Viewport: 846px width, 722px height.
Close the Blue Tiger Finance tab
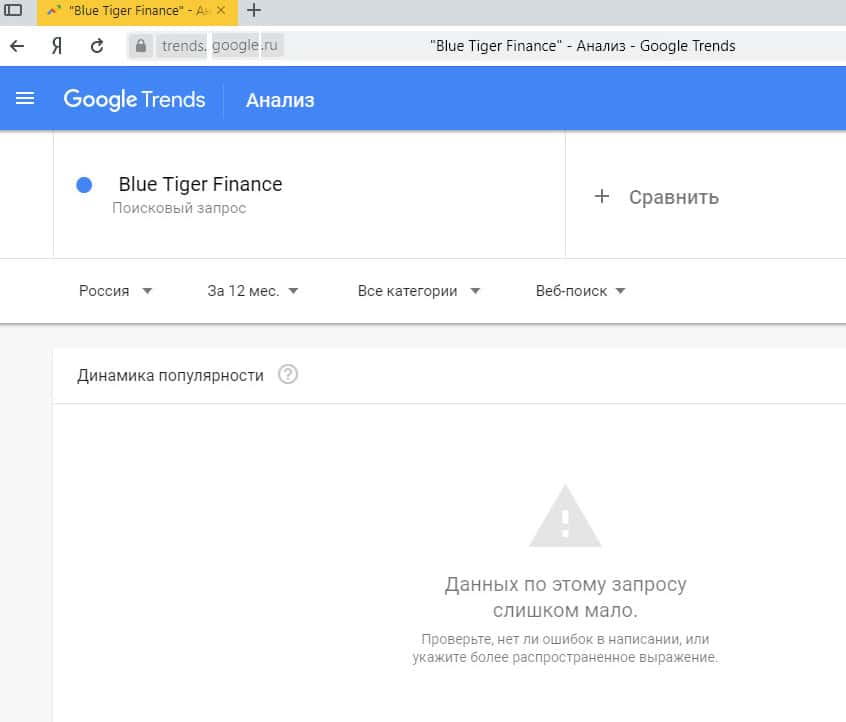click(222, 11)
